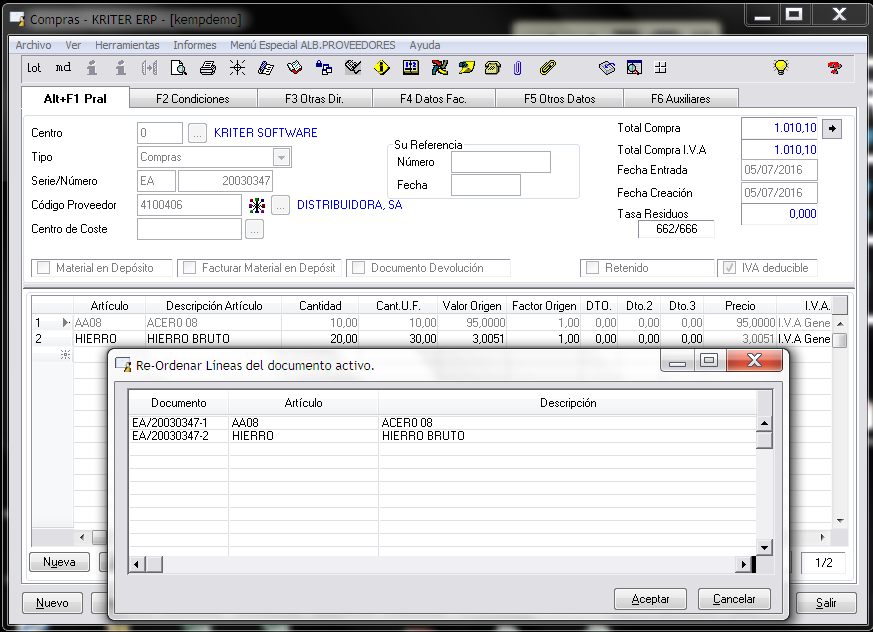
Task: Click the open red book icon
Action: click(295, 68)
